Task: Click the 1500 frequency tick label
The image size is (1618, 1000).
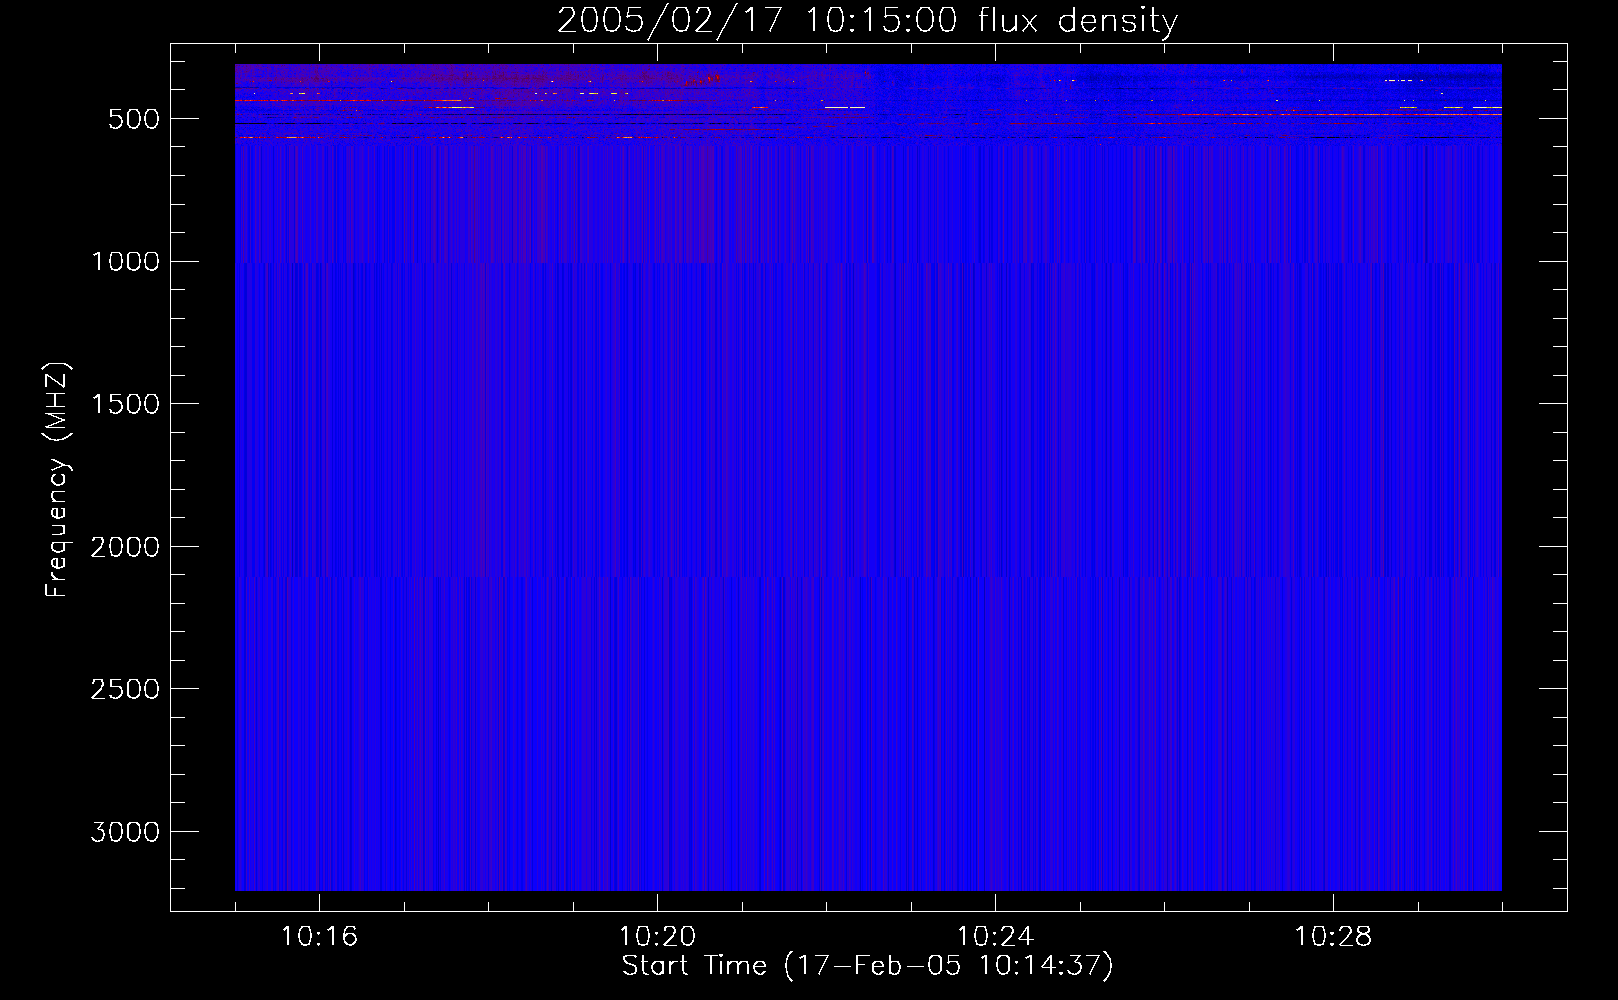Action: tap(125, 404)
